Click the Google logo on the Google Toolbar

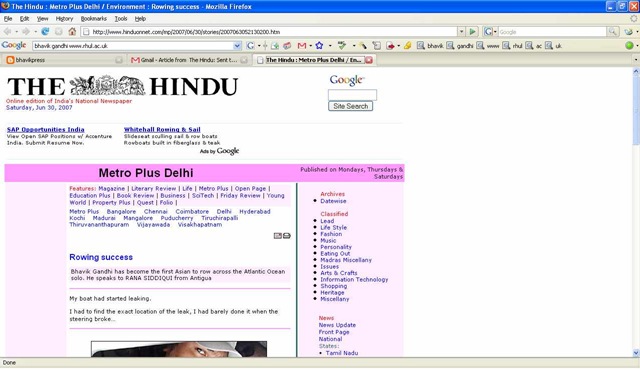tap(14, 45)
